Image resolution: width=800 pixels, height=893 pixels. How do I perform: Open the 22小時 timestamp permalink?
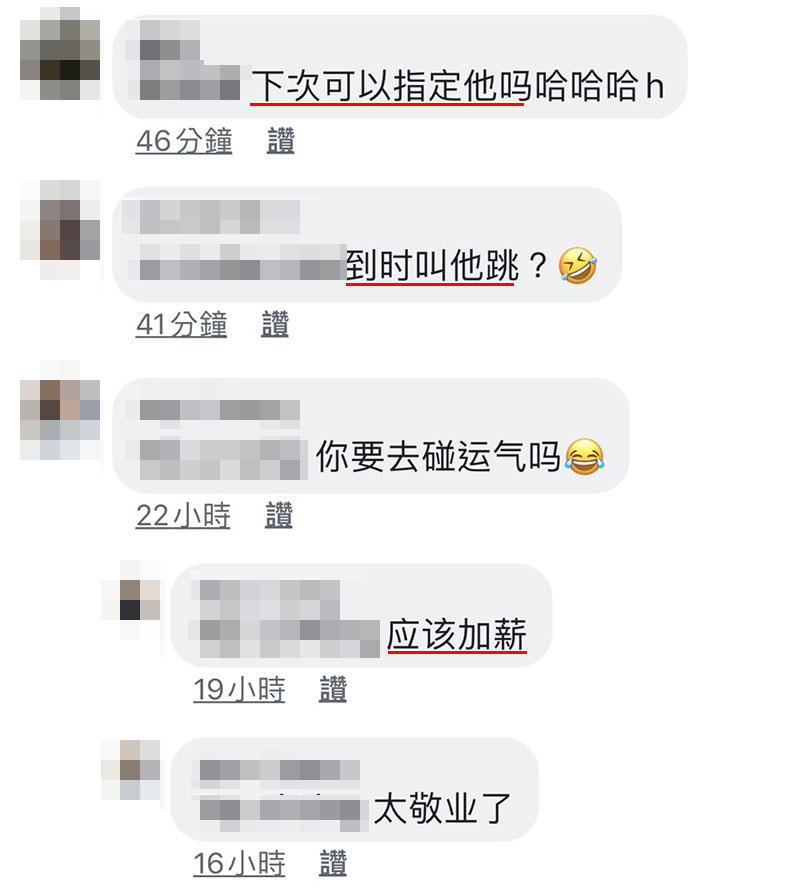(x=183, y=515)
